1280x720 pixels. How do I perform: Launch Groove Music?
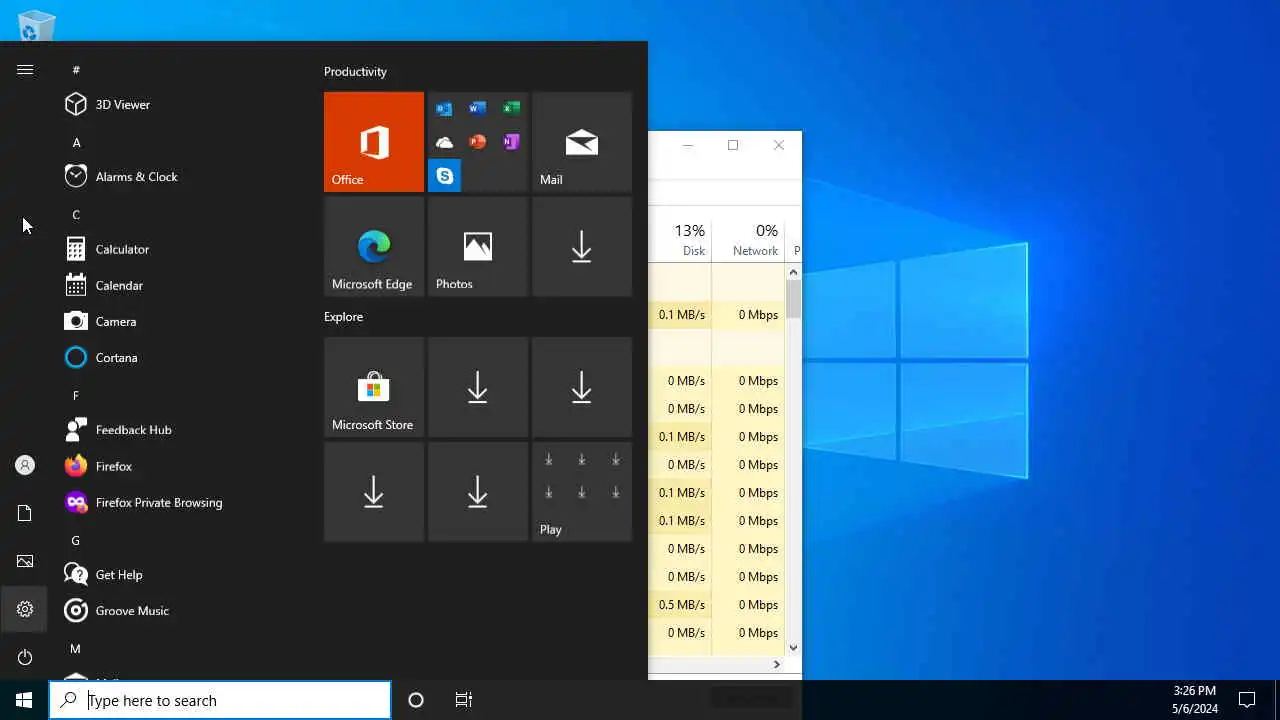(x=179, y=611)
